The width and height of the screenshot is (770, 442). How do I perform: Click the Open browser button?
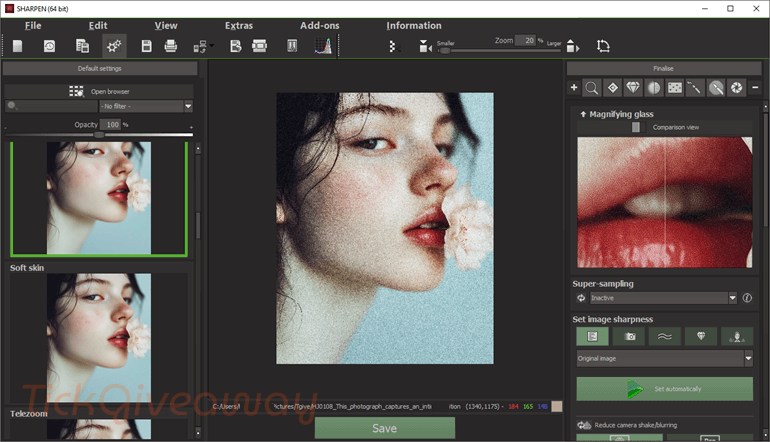tap(99, 91)
